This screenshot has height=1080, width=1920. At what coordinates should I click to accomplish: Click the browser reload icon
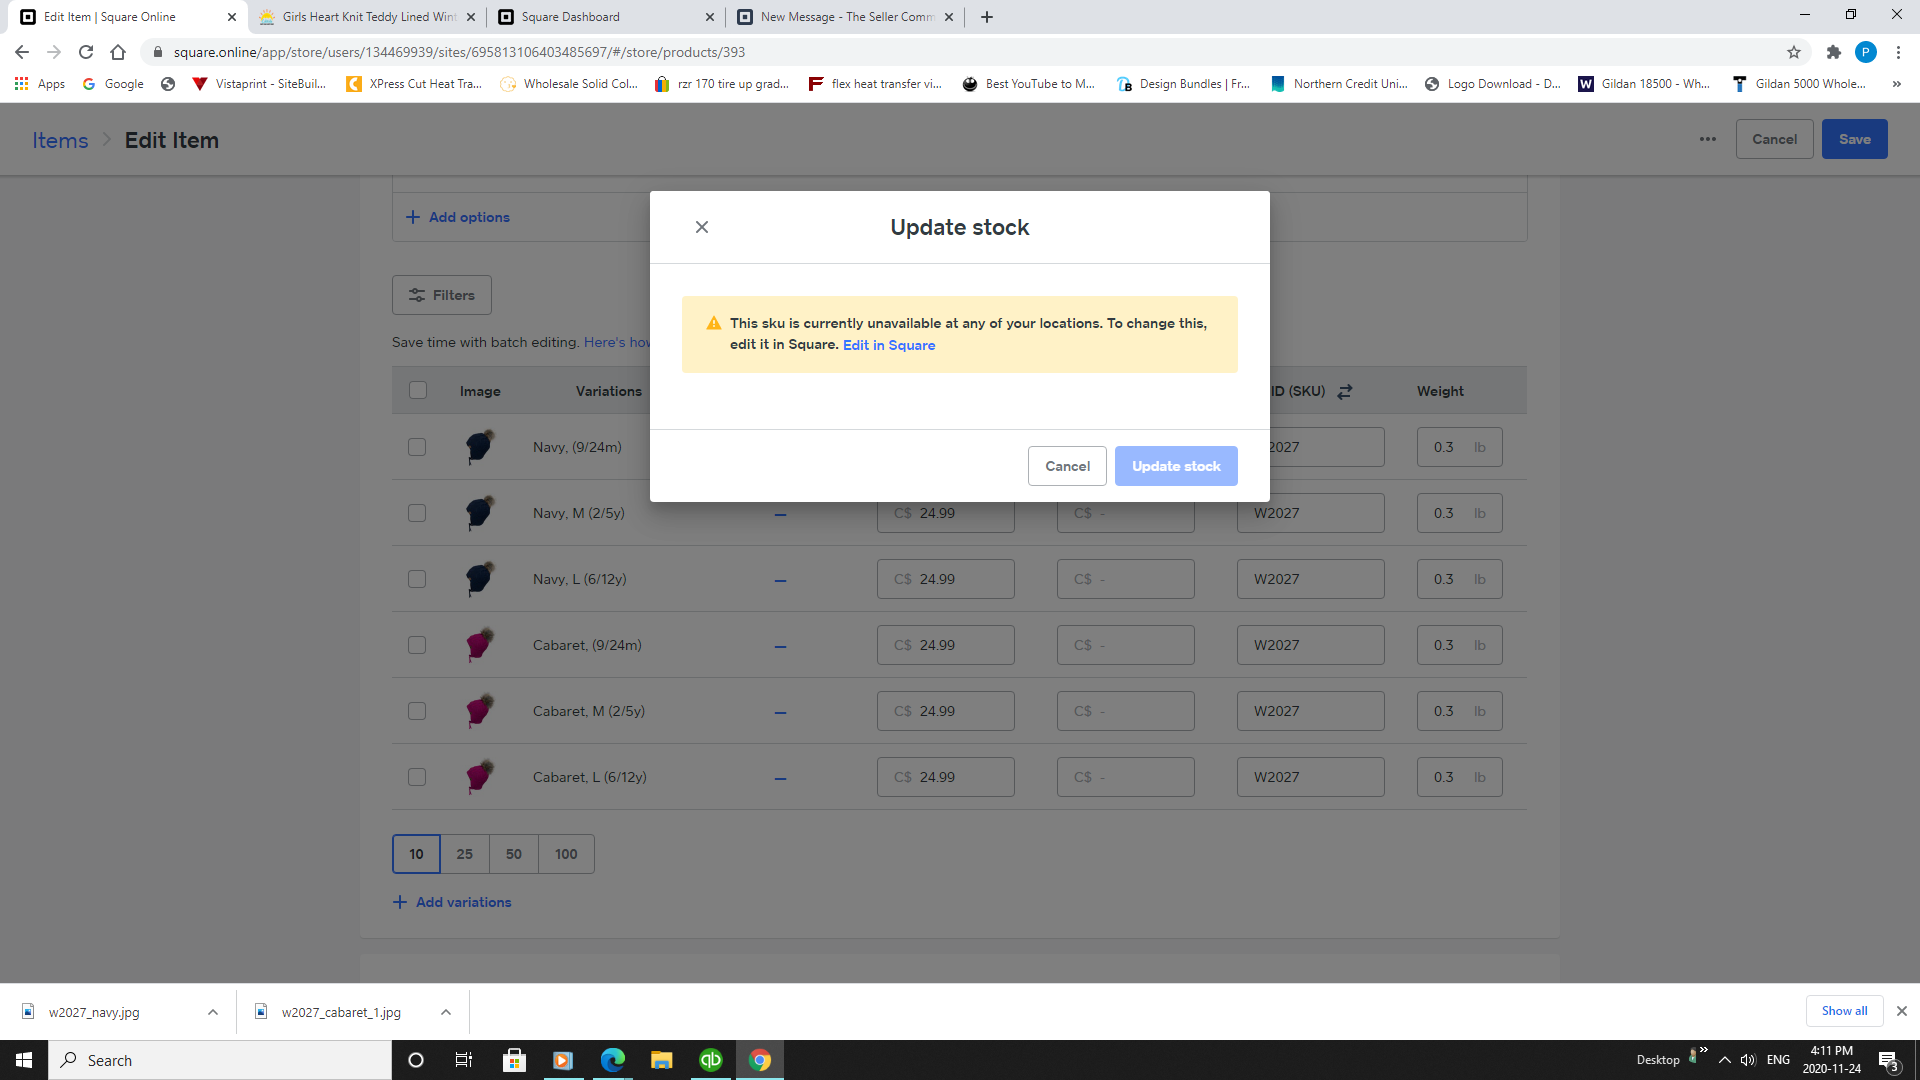pyautogui.click(x=86, y=52)
